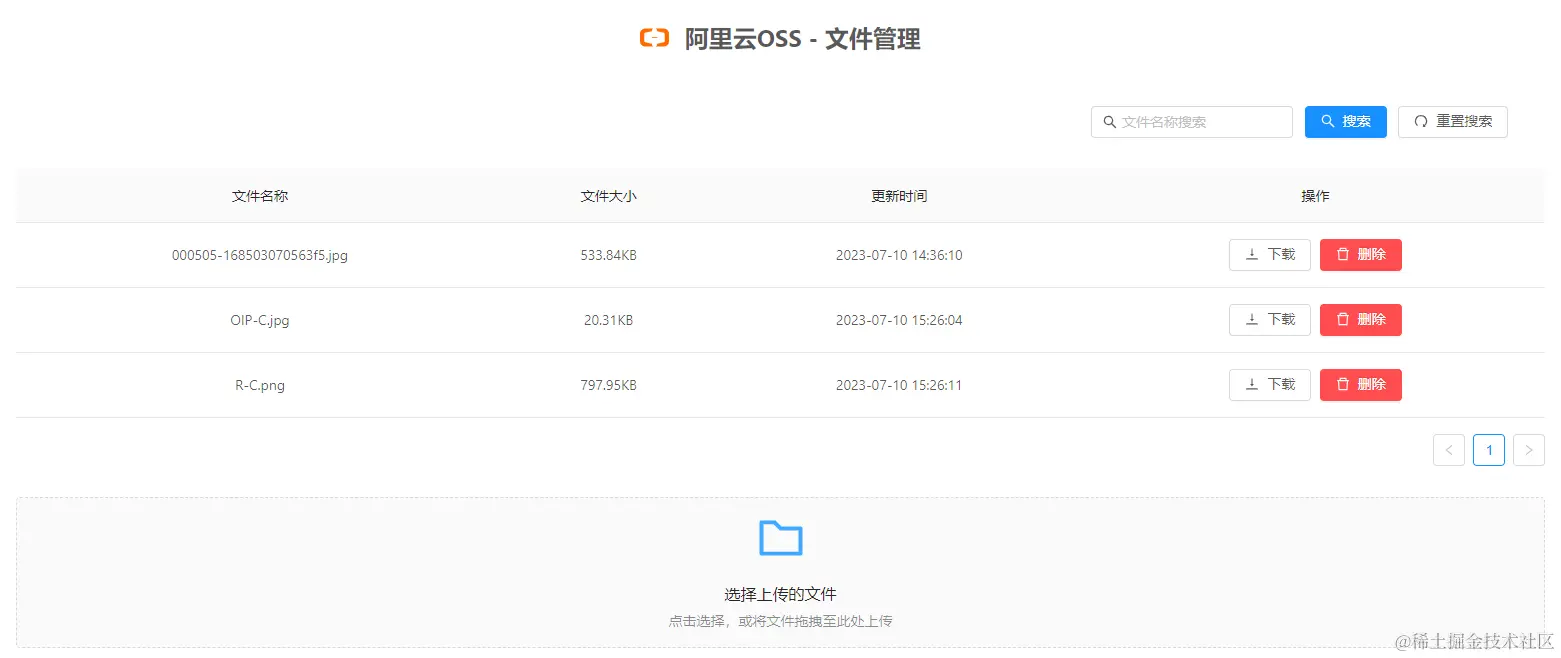Click the 文件大小 column header
1561x658 pixels.
coord(608,196)
